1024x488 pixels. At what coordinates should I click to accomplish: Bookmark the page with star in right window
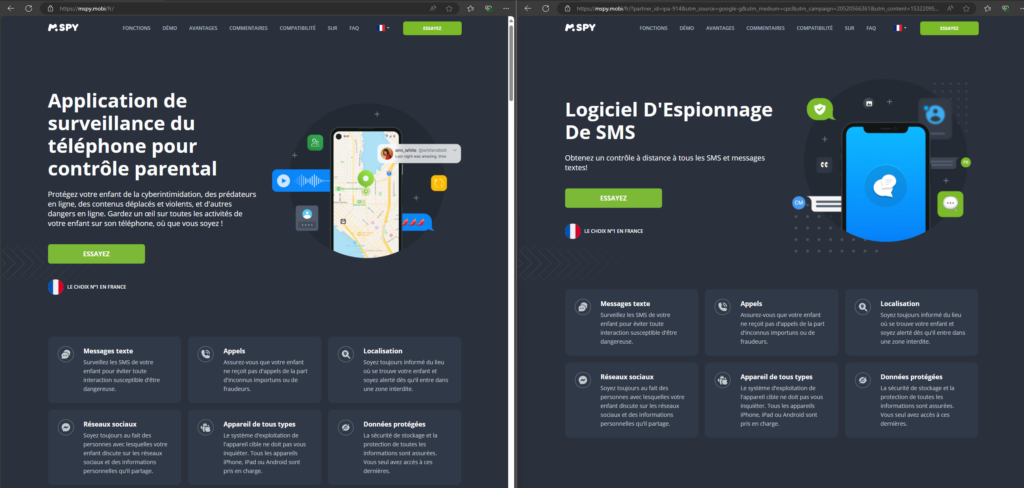967,8
